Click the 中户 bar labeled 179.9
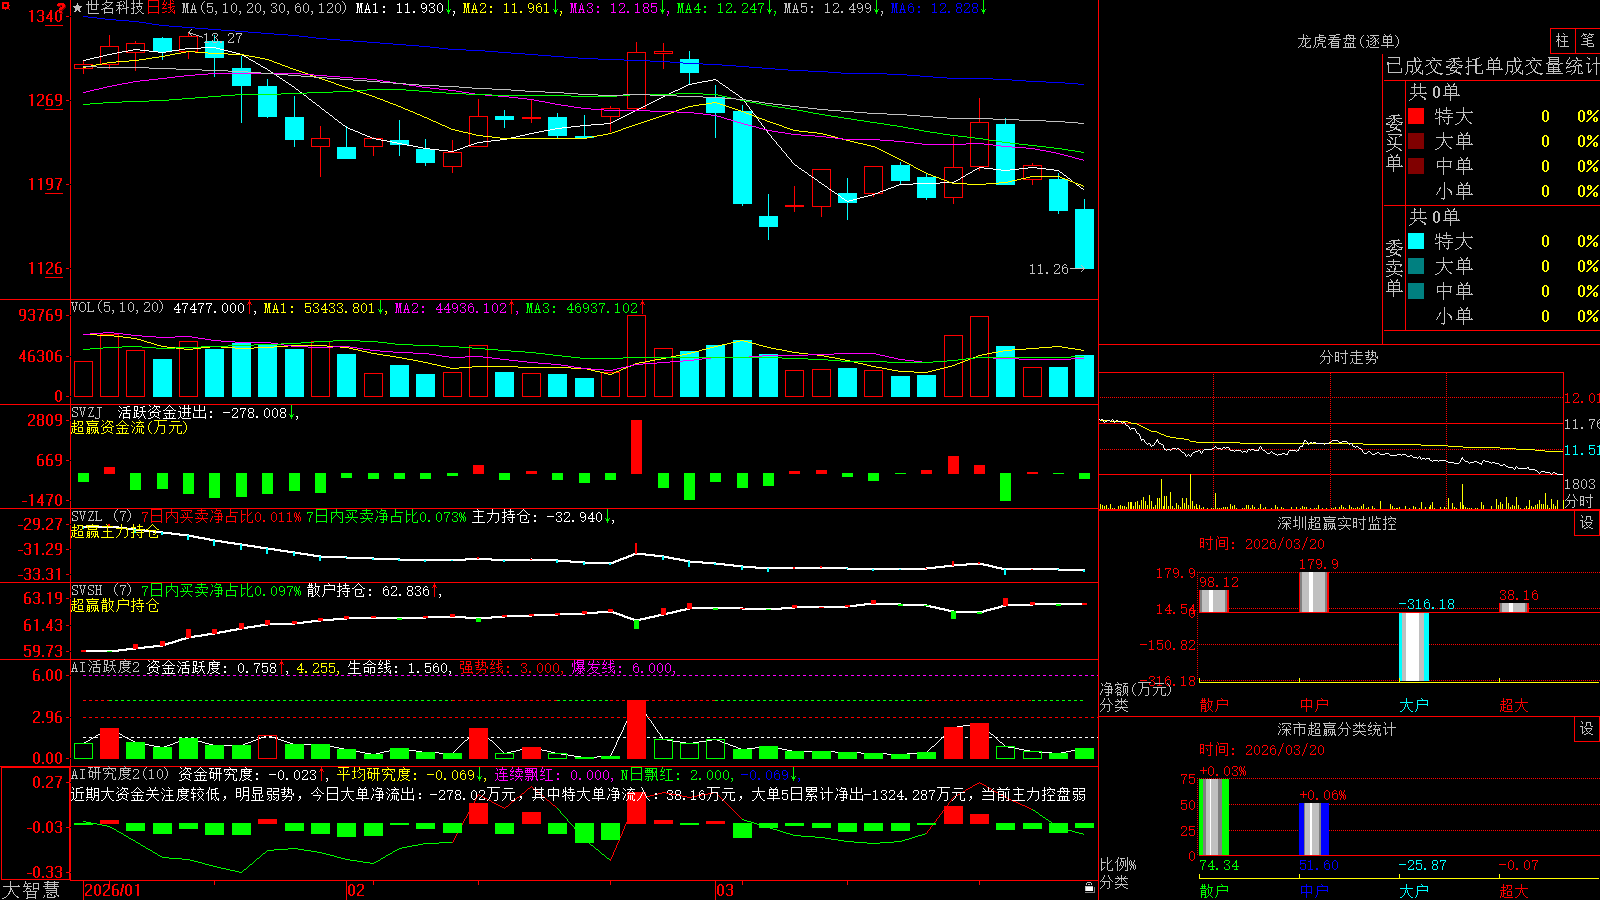The height and width of the screenshot is (900, 1600). tap(1314, 592)
